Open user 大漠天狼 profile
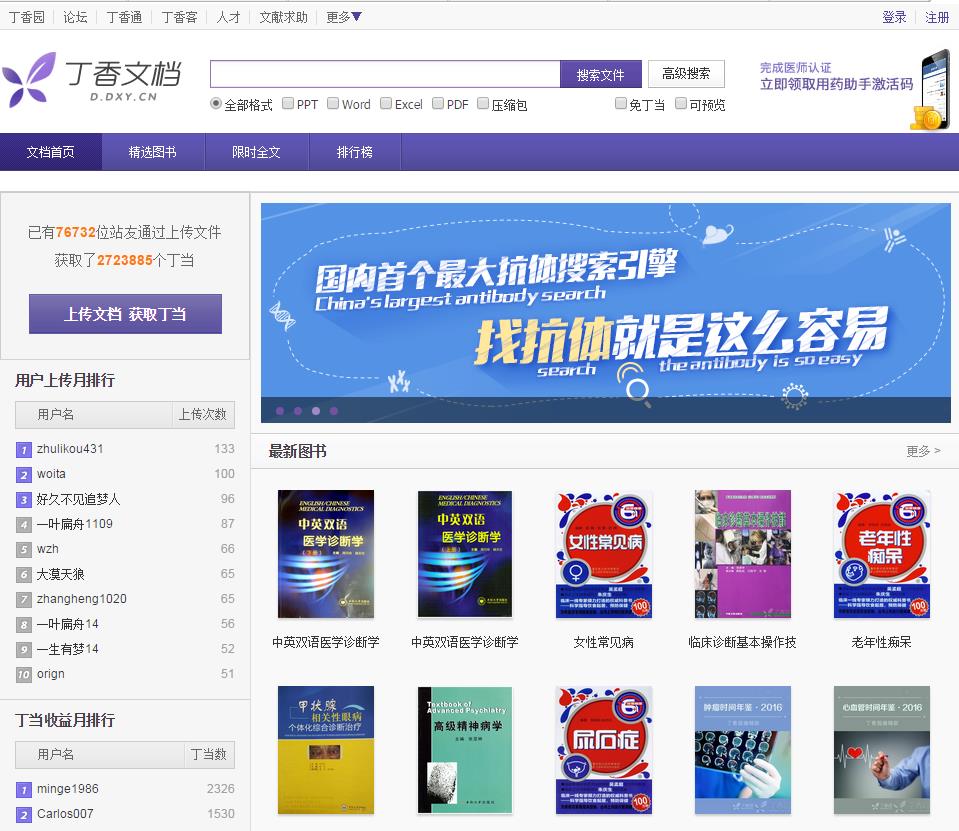 pyautogui.click(x=61, y=574)
